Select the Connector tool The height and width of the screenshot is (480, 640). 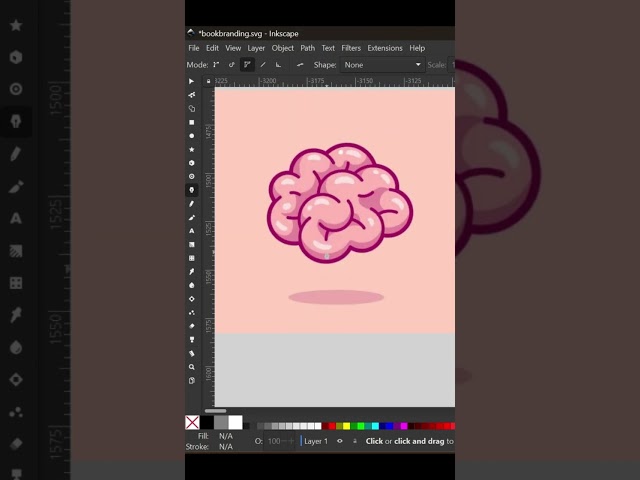[x=191, y=340]
